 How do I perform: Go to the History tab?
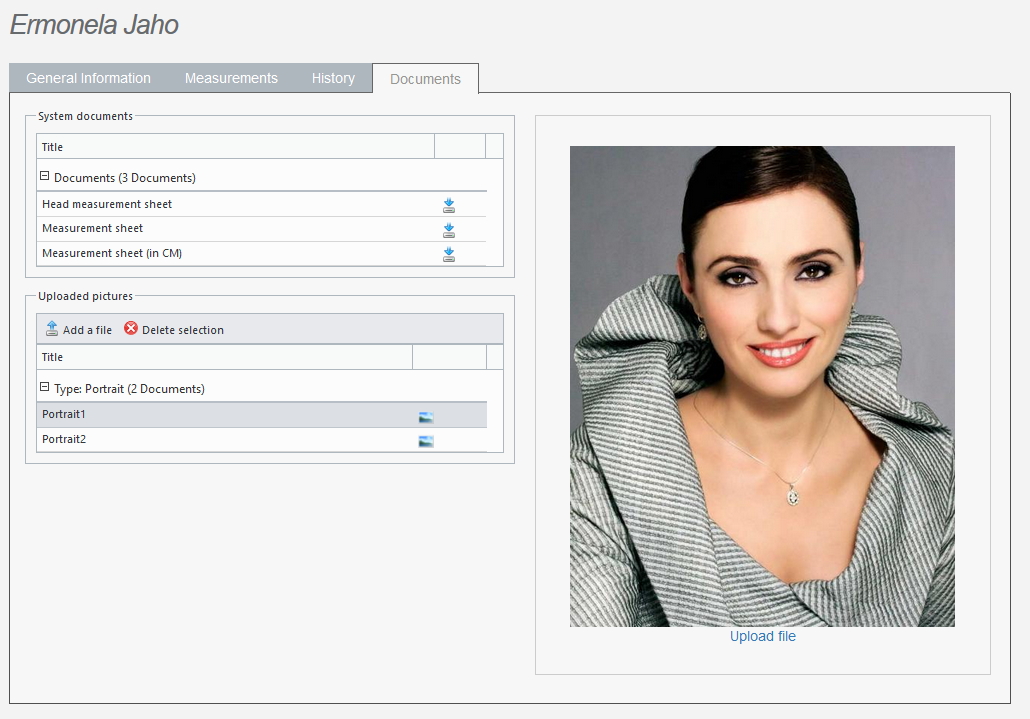click(333, 78)
